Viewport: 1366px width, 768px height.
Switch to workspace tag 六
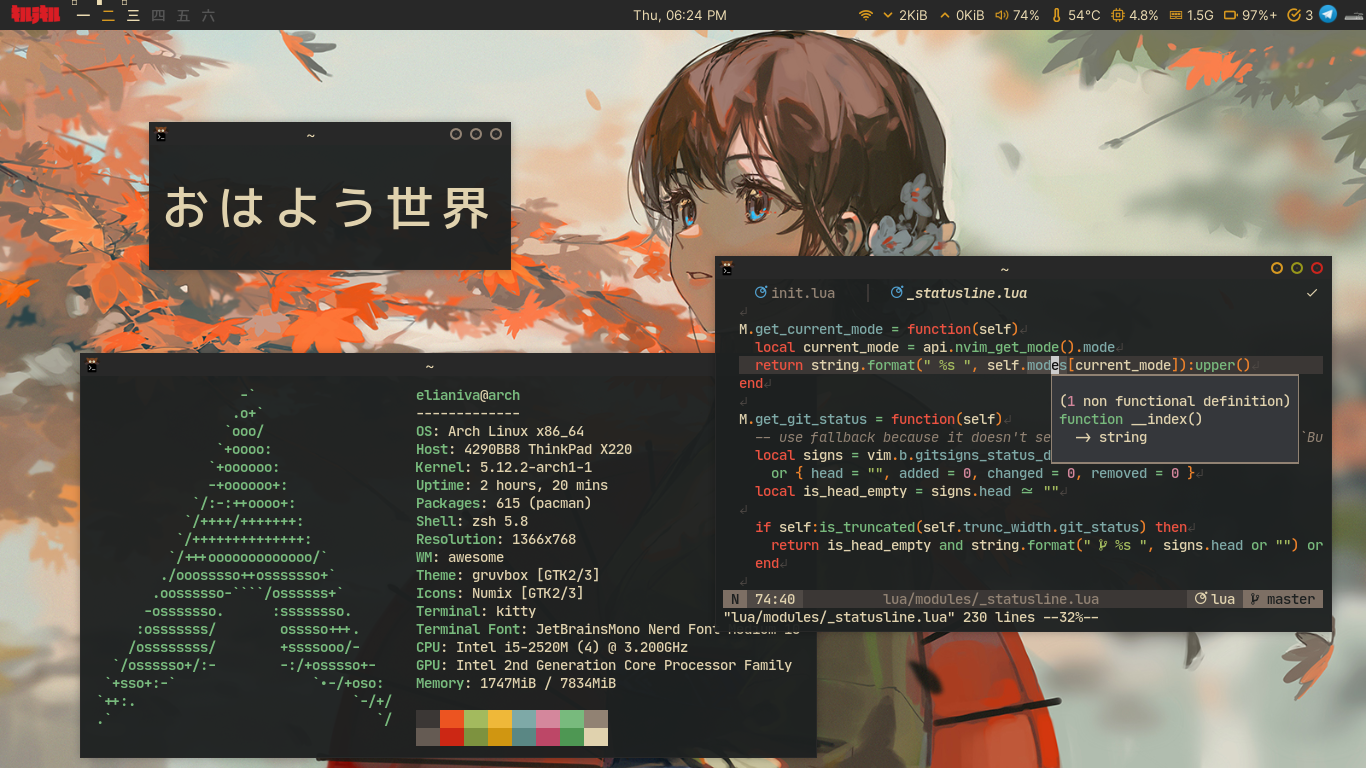coord(208,16)
